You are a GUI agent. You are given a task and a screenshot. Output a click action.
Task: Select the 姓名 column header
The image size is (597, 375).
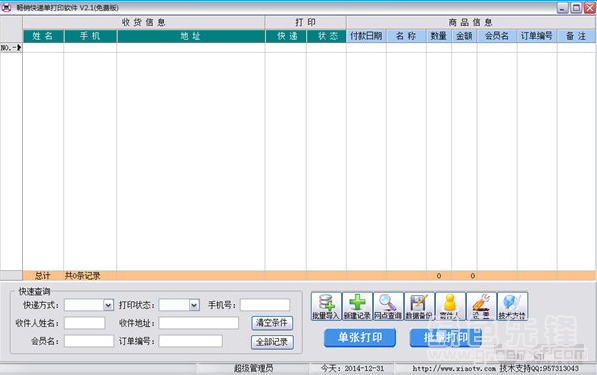tap(43, 36)
